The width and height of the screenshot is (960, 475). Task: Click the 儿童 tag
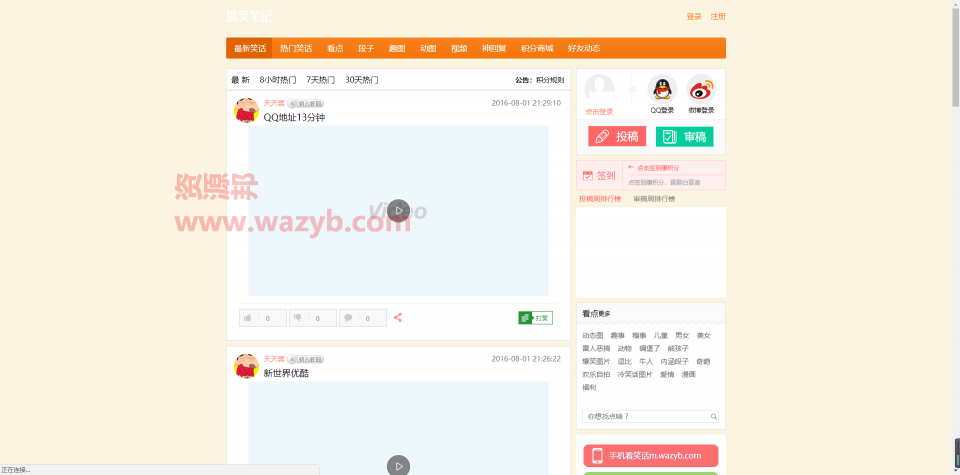[661, 335]
